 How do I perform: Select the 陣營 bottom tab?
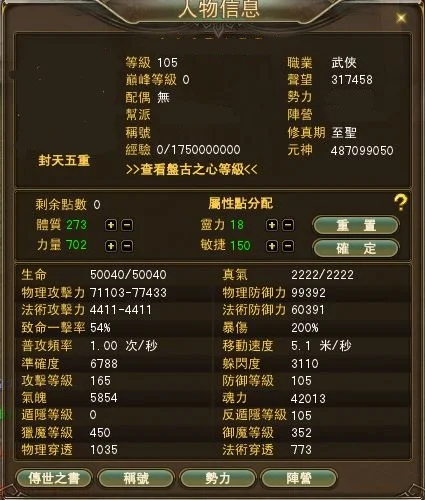tap(299, 478)
